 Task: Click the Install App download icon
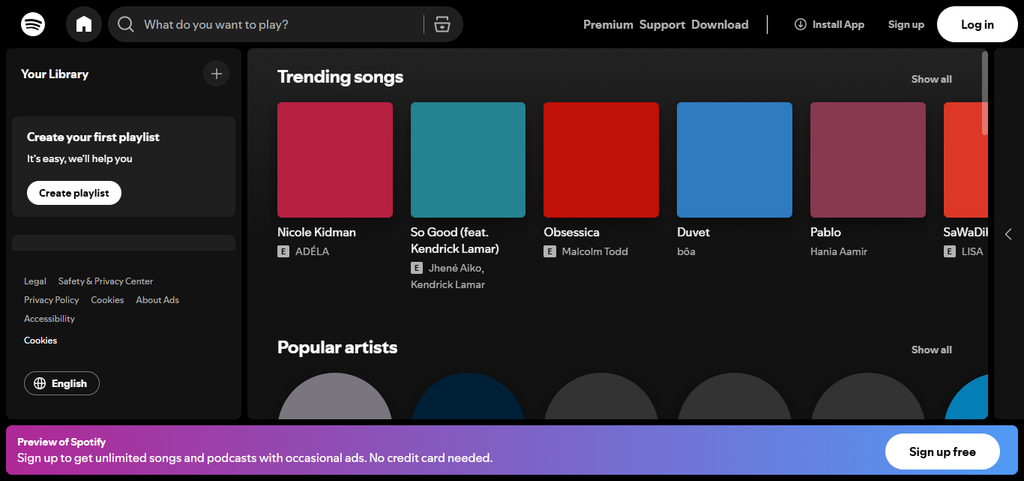coord(800,25)
